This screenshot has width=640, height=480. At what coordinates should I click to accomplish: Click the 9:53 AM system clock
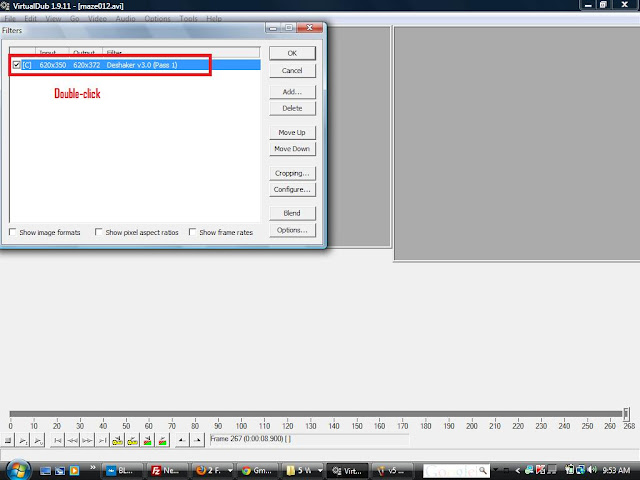616,470
